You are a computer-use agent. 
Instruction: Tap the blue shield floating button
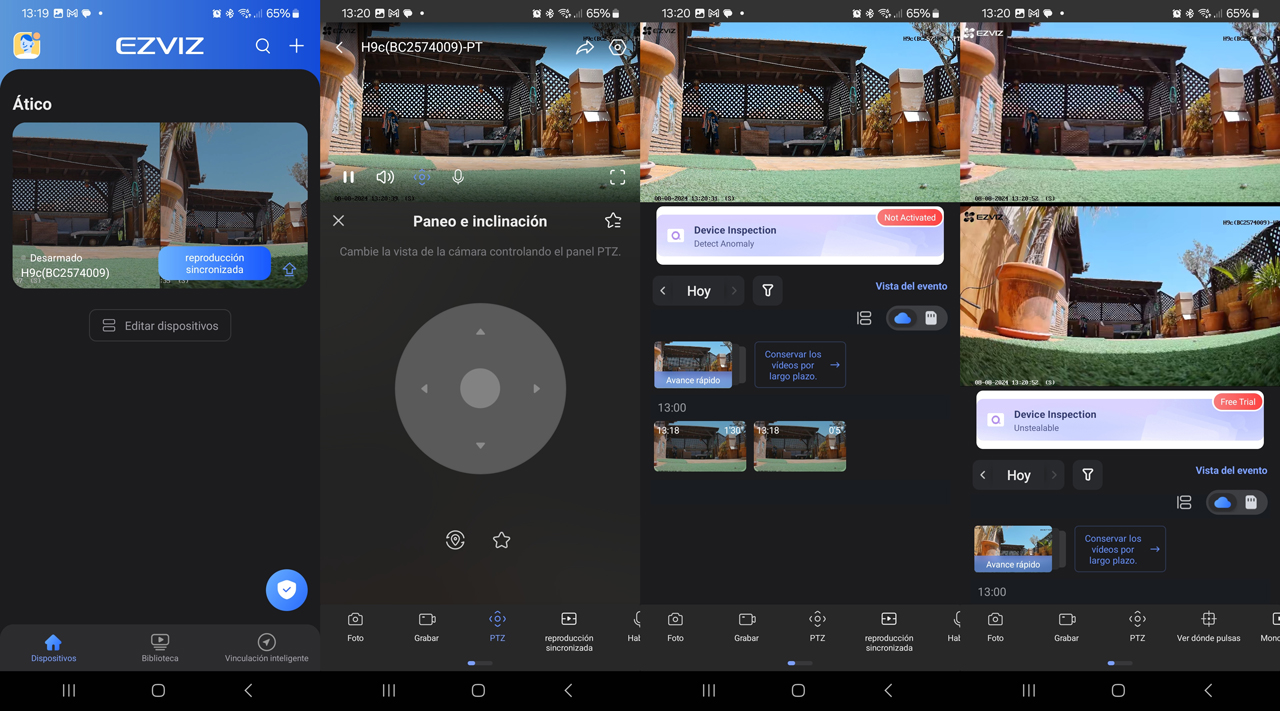[286, 590]
